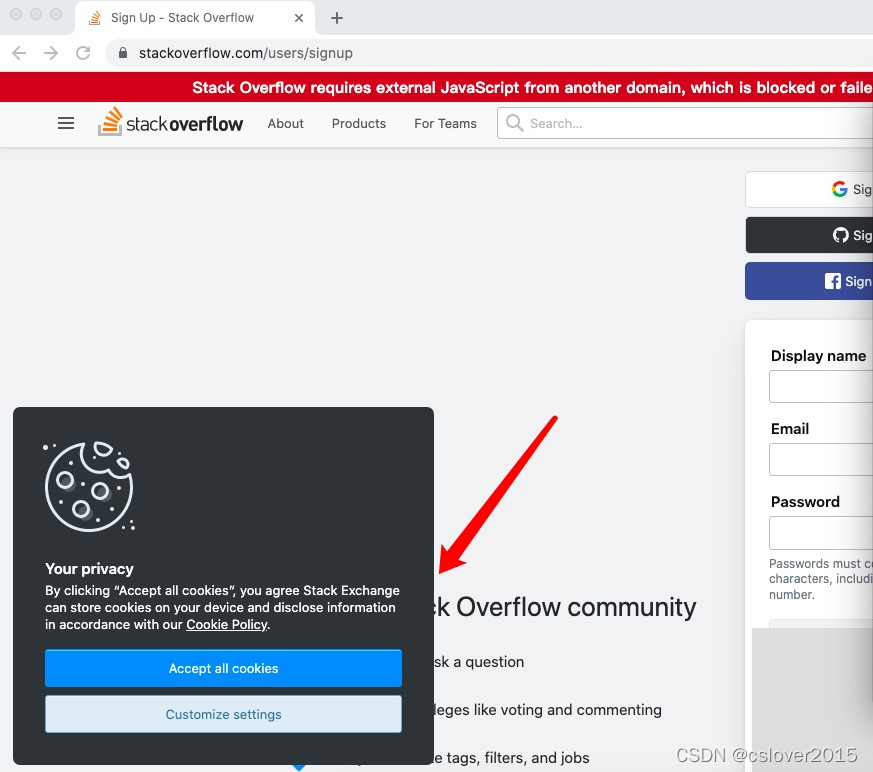Click Accept all cookies
873x772 pixels.
tap(223, 668)
